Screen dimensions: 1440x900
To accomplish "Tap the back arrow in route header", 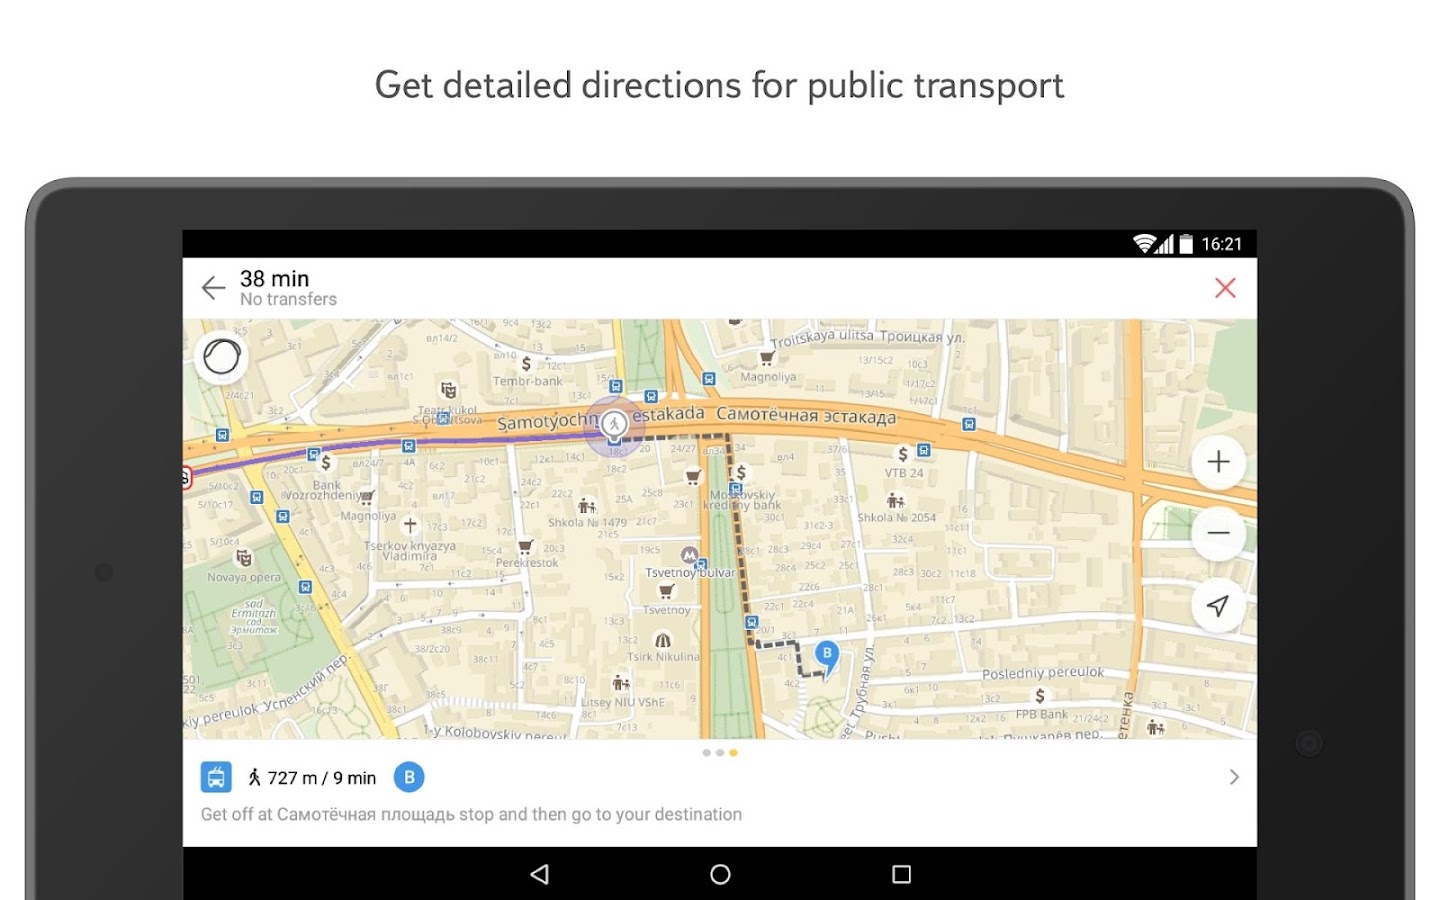I will tap(213, 288).
